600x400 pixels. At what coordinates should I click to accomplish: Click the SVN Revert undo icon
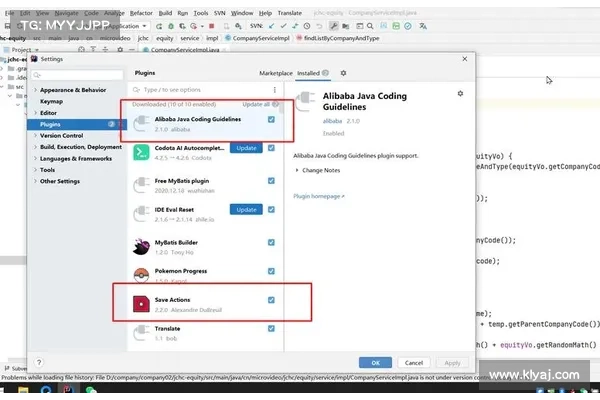(x=319, y=26)
